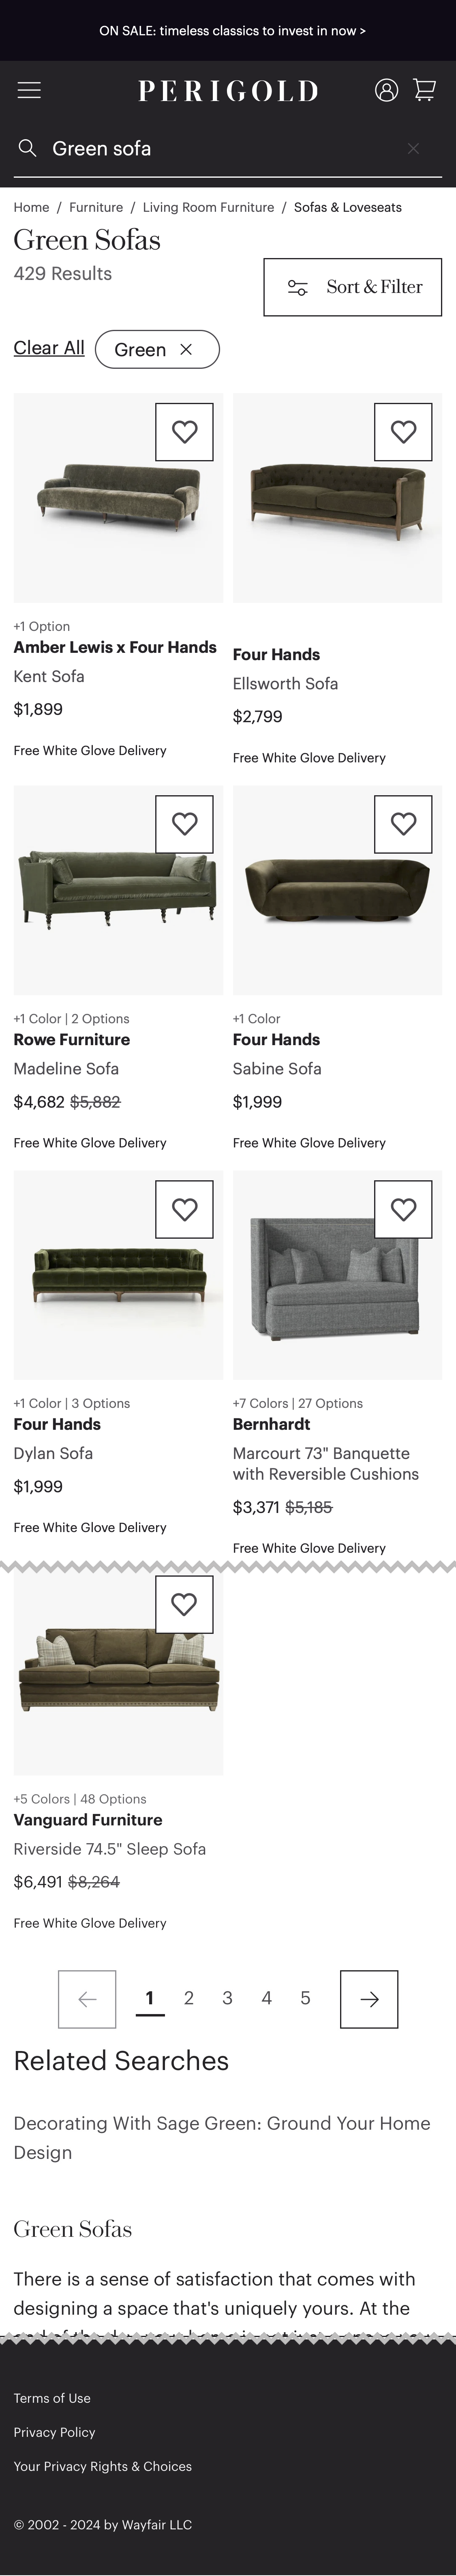Clear the search field text
The height and width of the screenshot is (2576, 456).
click(413, 149)
